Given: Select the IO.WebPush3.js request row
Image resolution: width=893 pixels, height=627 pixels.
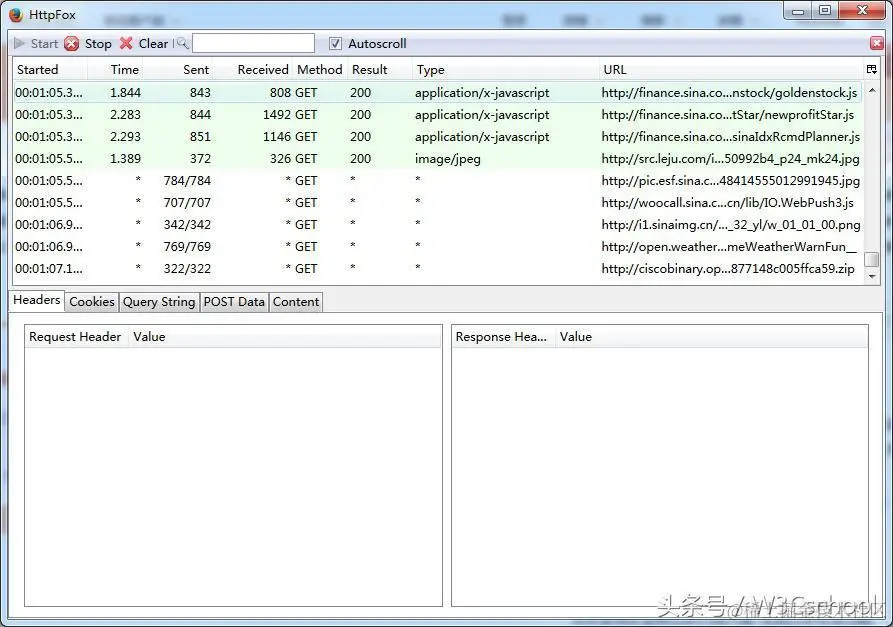Looking at the screenshot, I should point(437,203).
